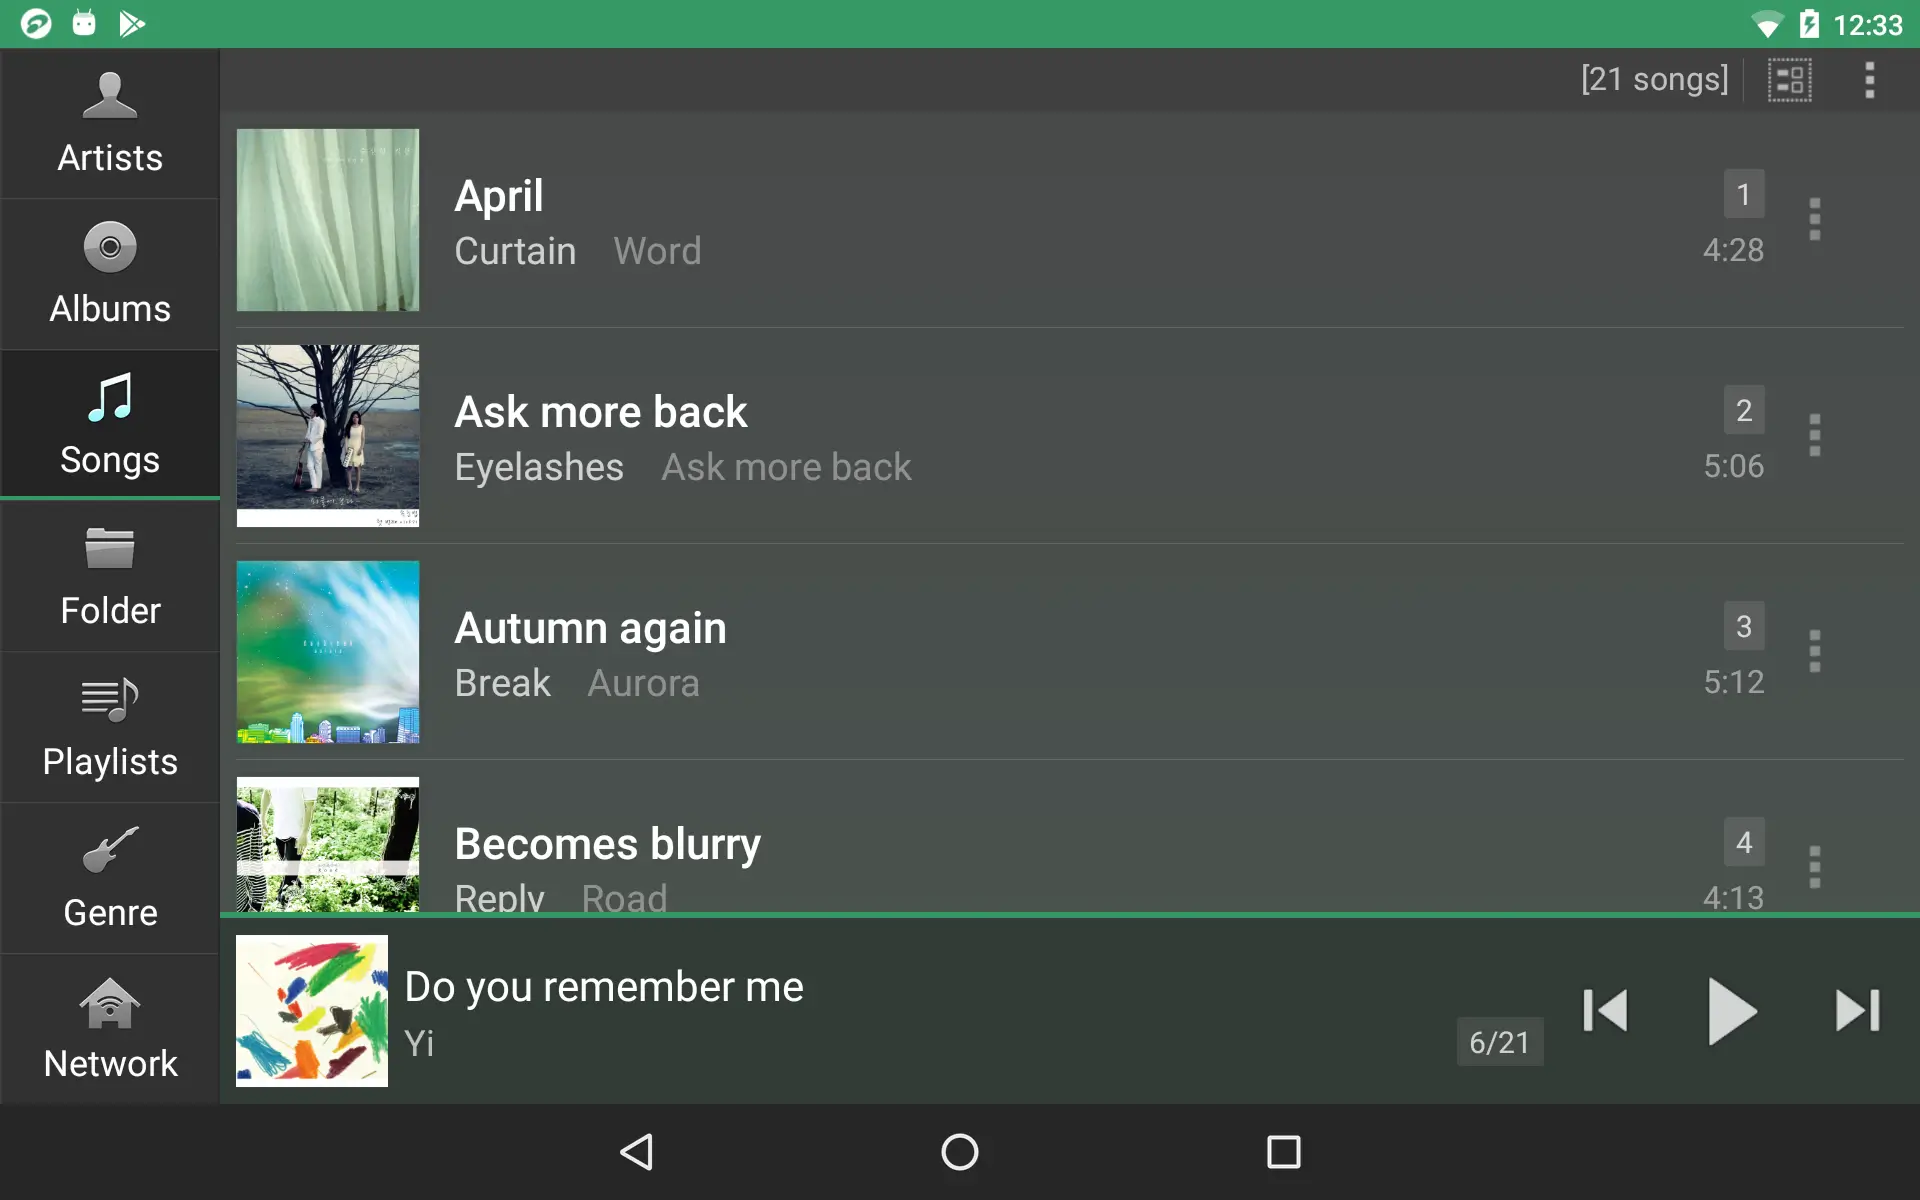The height and width of the screenshot is (1200, 1920).
Task: Open the top-right overflow menu
Action: coord(1869,80)
